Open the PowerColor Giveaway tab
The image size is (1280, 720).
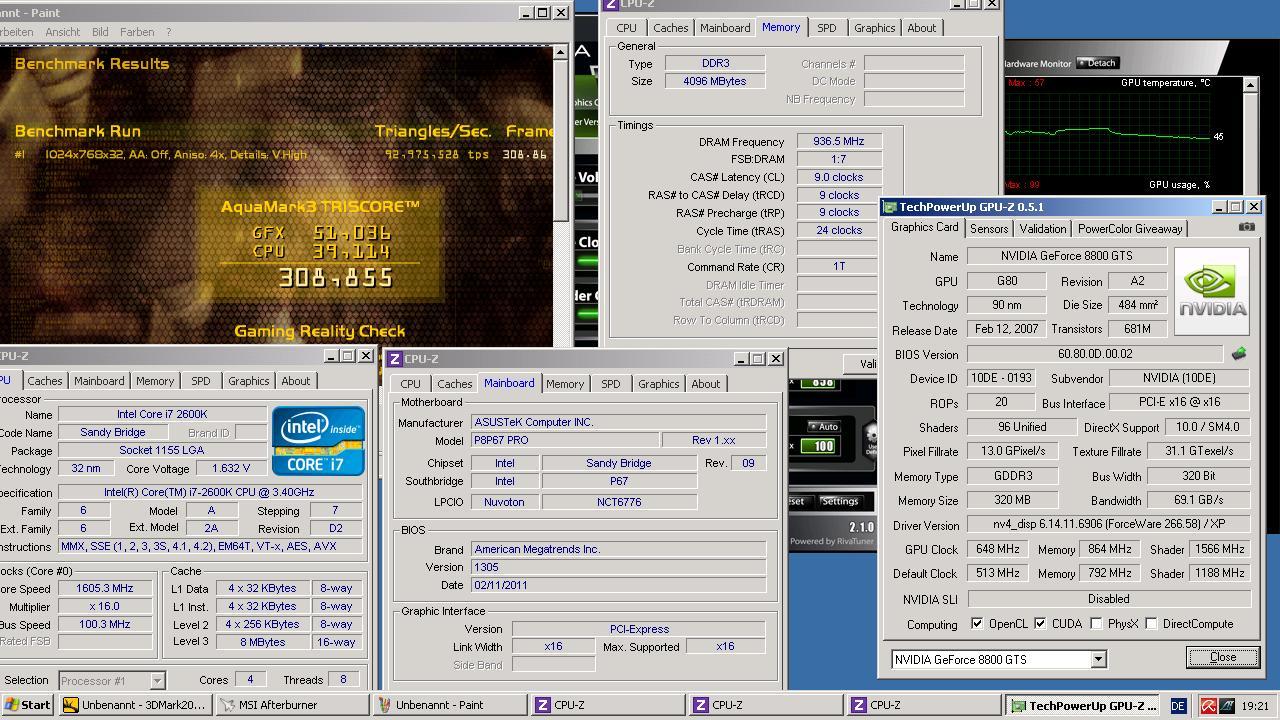[1130, 228]
